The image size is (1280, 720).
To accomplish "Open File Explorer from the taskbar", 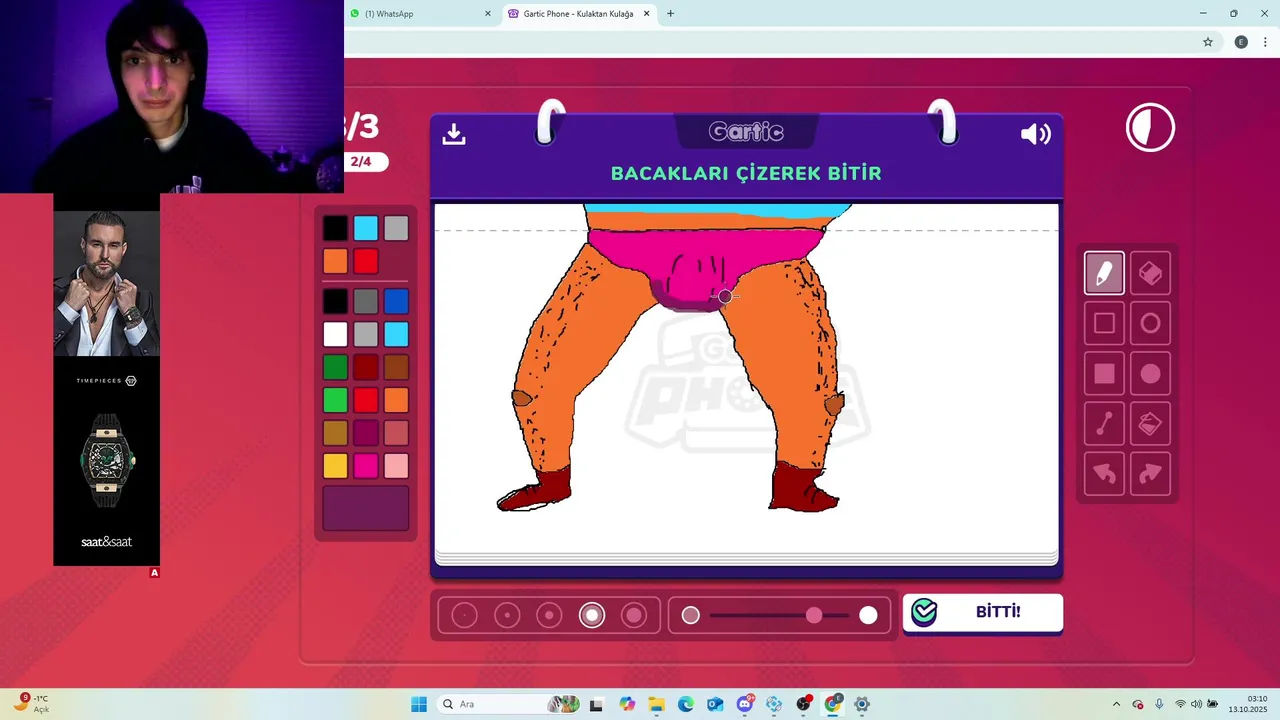I will pyautogui.click(x=656, y=704).
